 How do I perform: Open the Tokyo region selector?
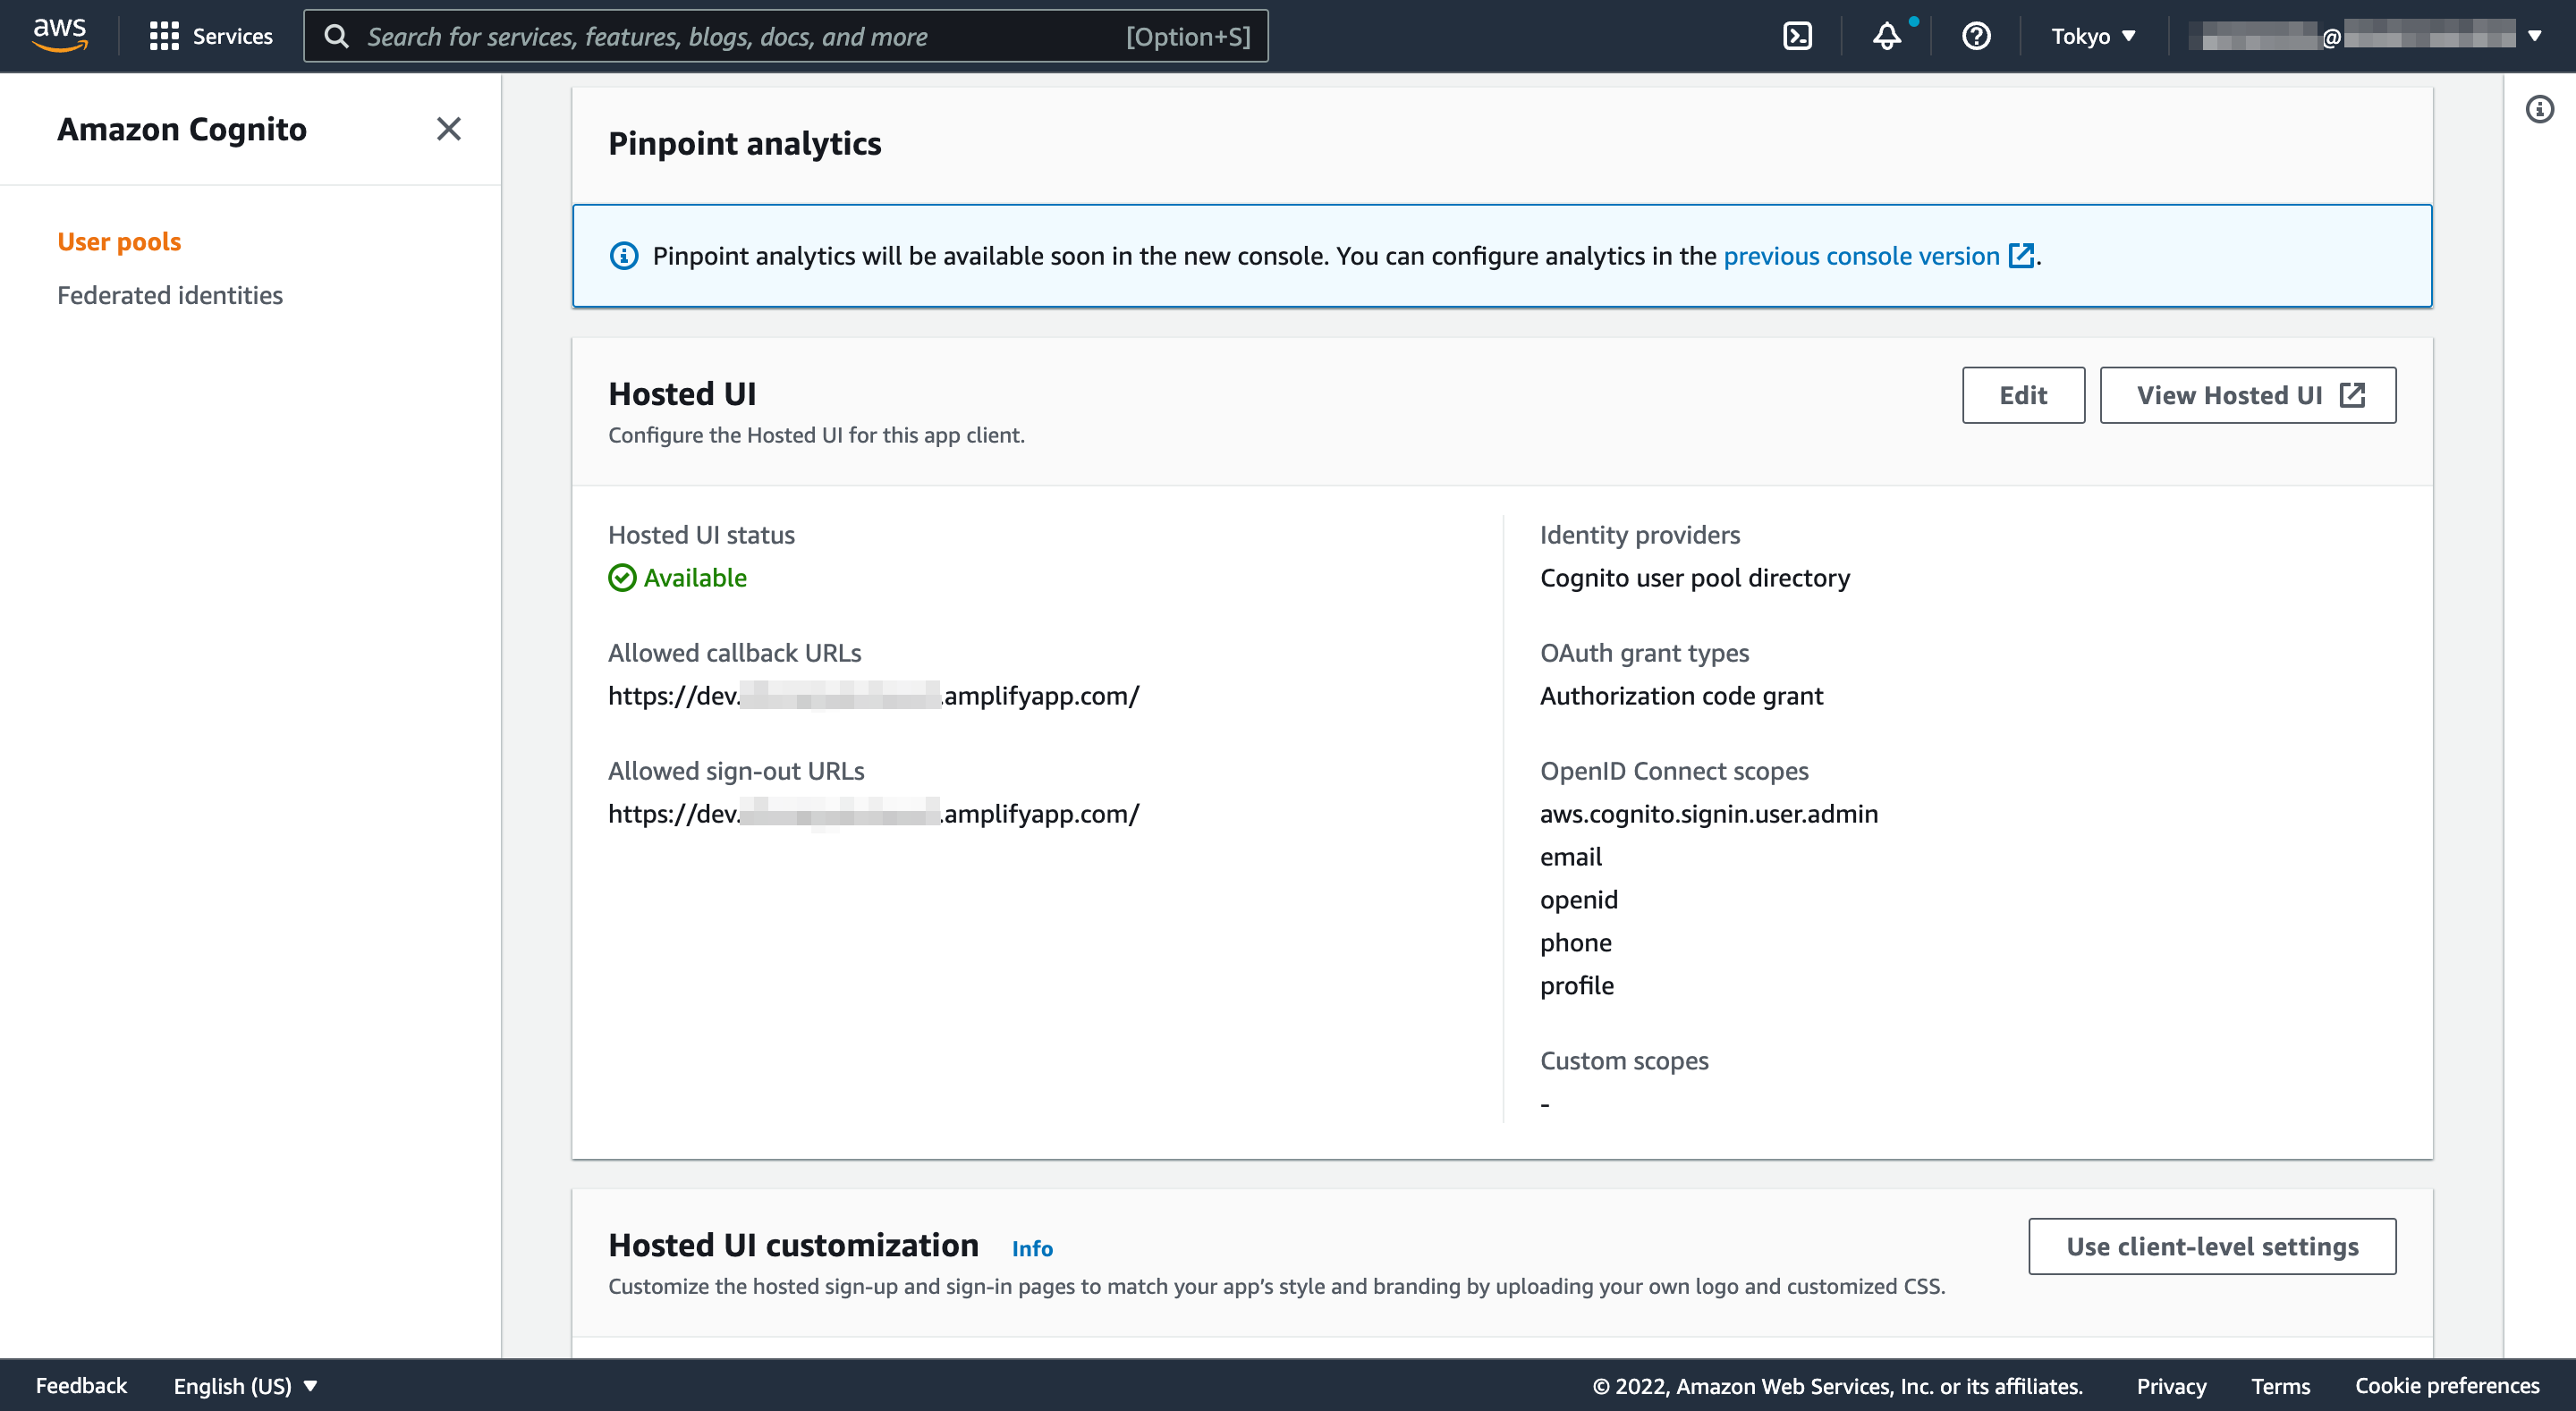2093,36
